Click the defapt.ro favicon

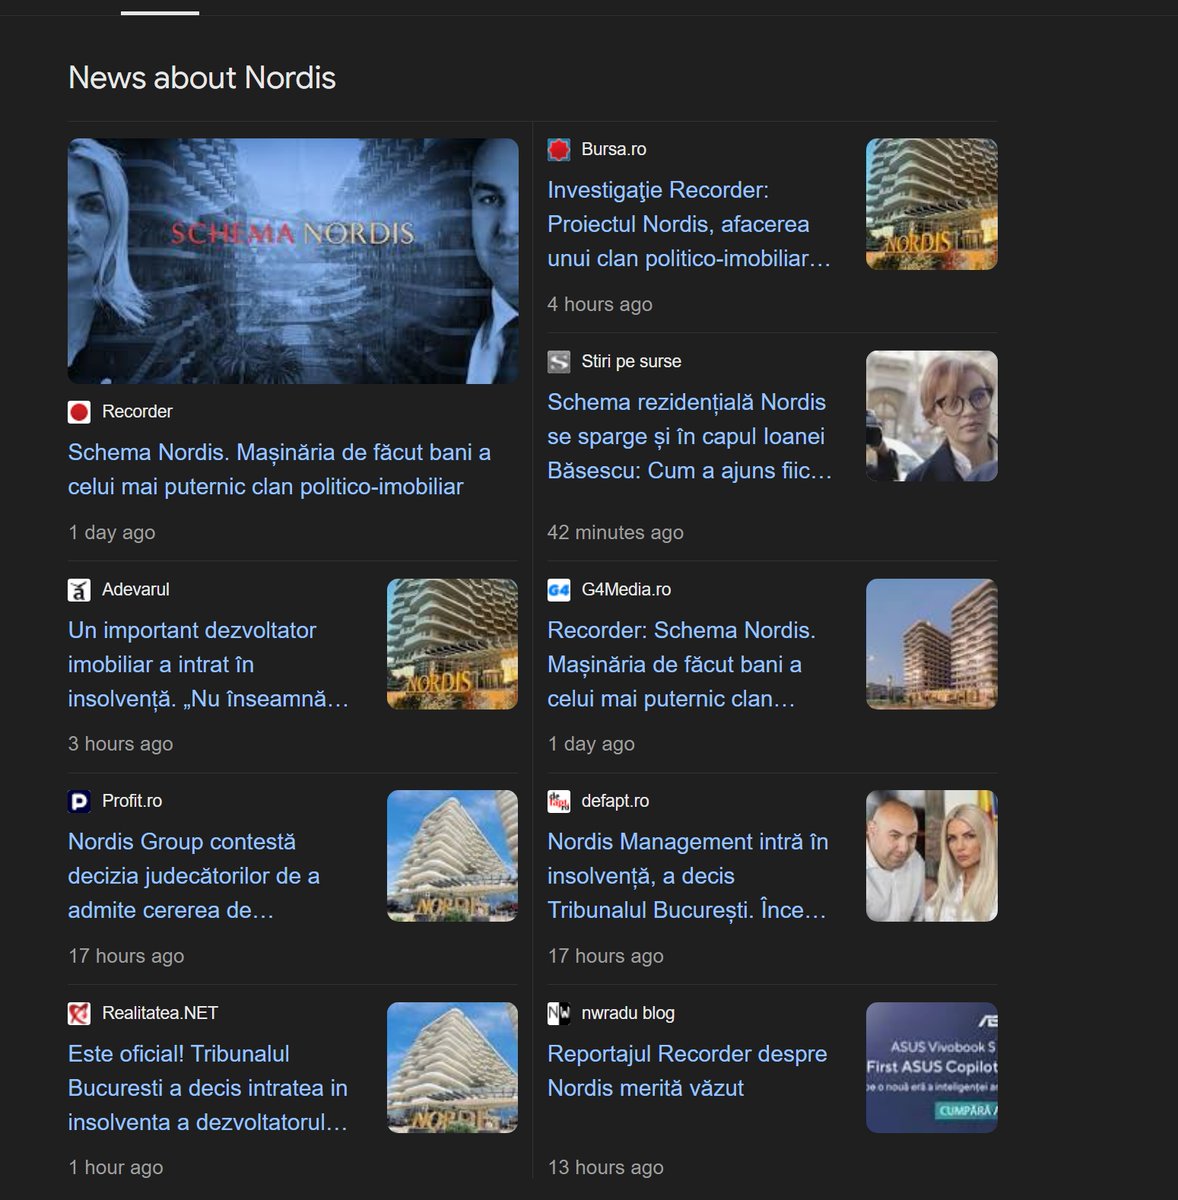pyautogui.click(x=559, y=801)
